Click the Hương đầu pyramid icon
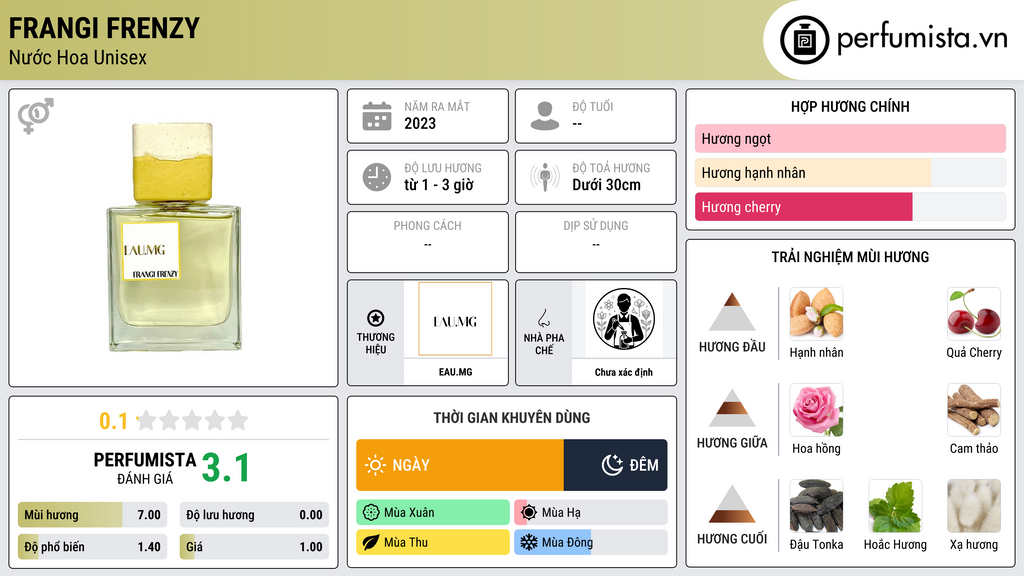 click(732, 312)
